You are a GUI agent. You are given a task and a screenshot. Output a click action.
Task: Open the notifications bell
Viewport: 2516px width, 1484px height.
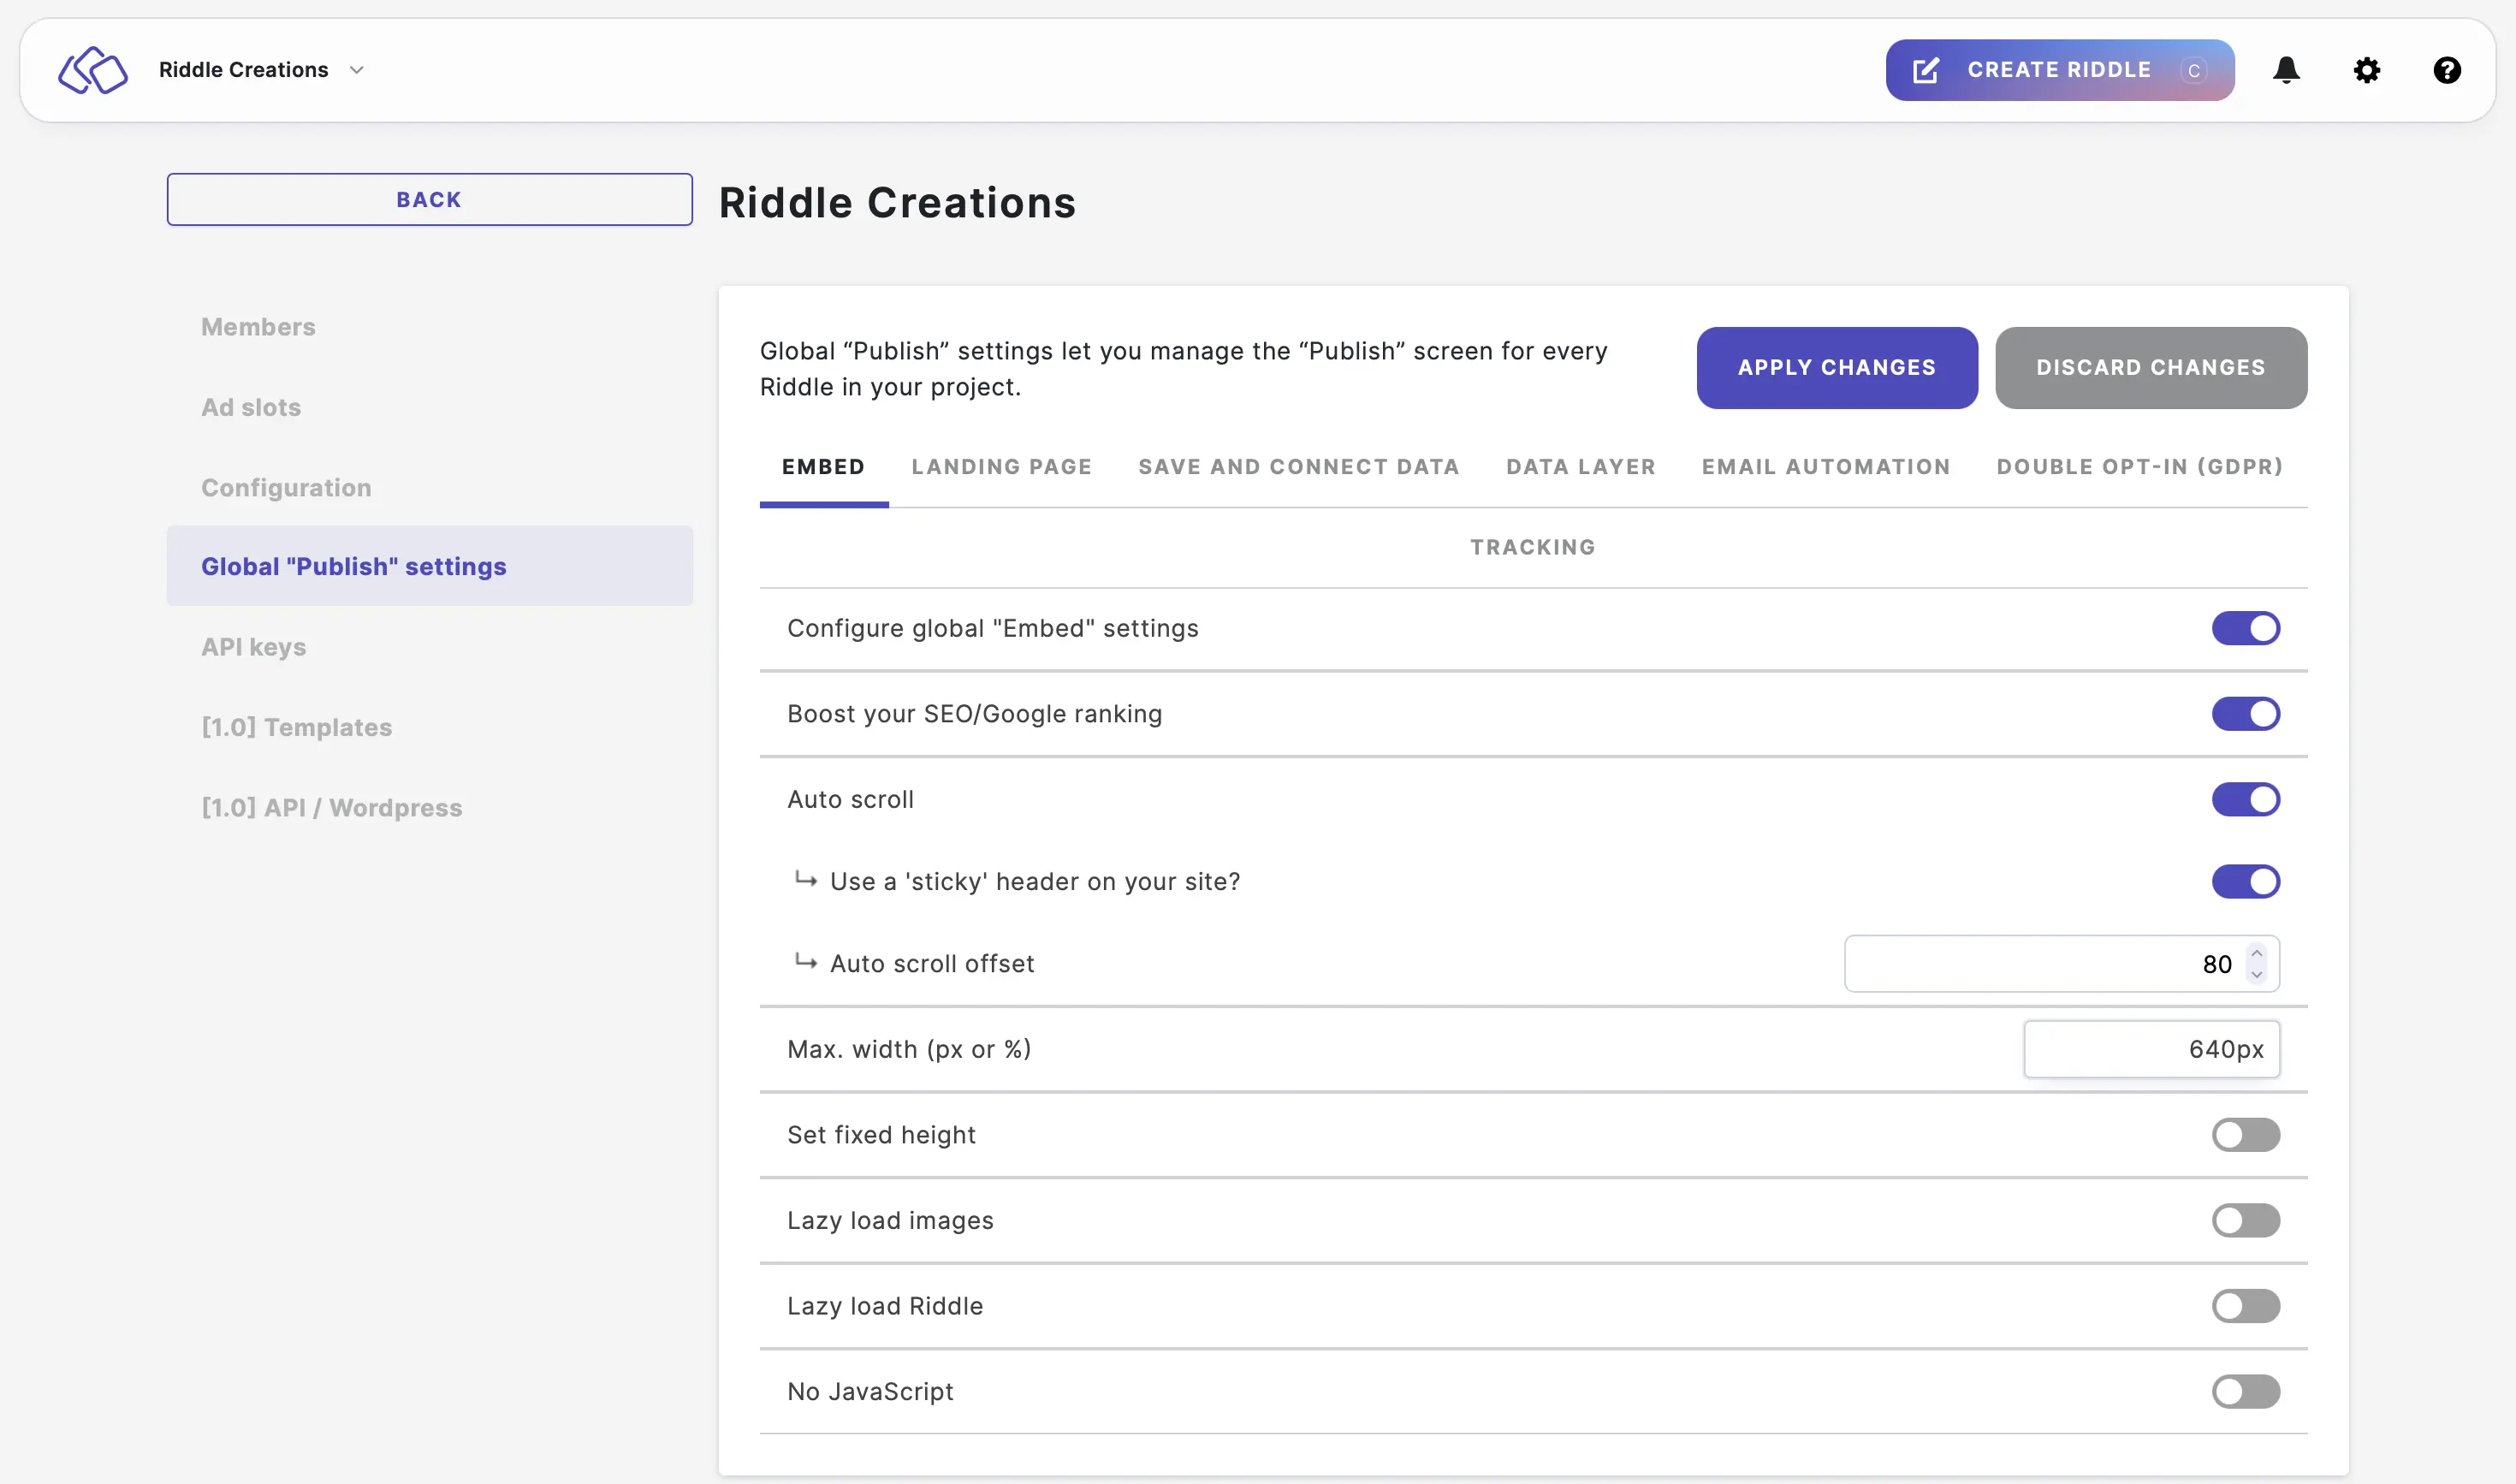2286,70
